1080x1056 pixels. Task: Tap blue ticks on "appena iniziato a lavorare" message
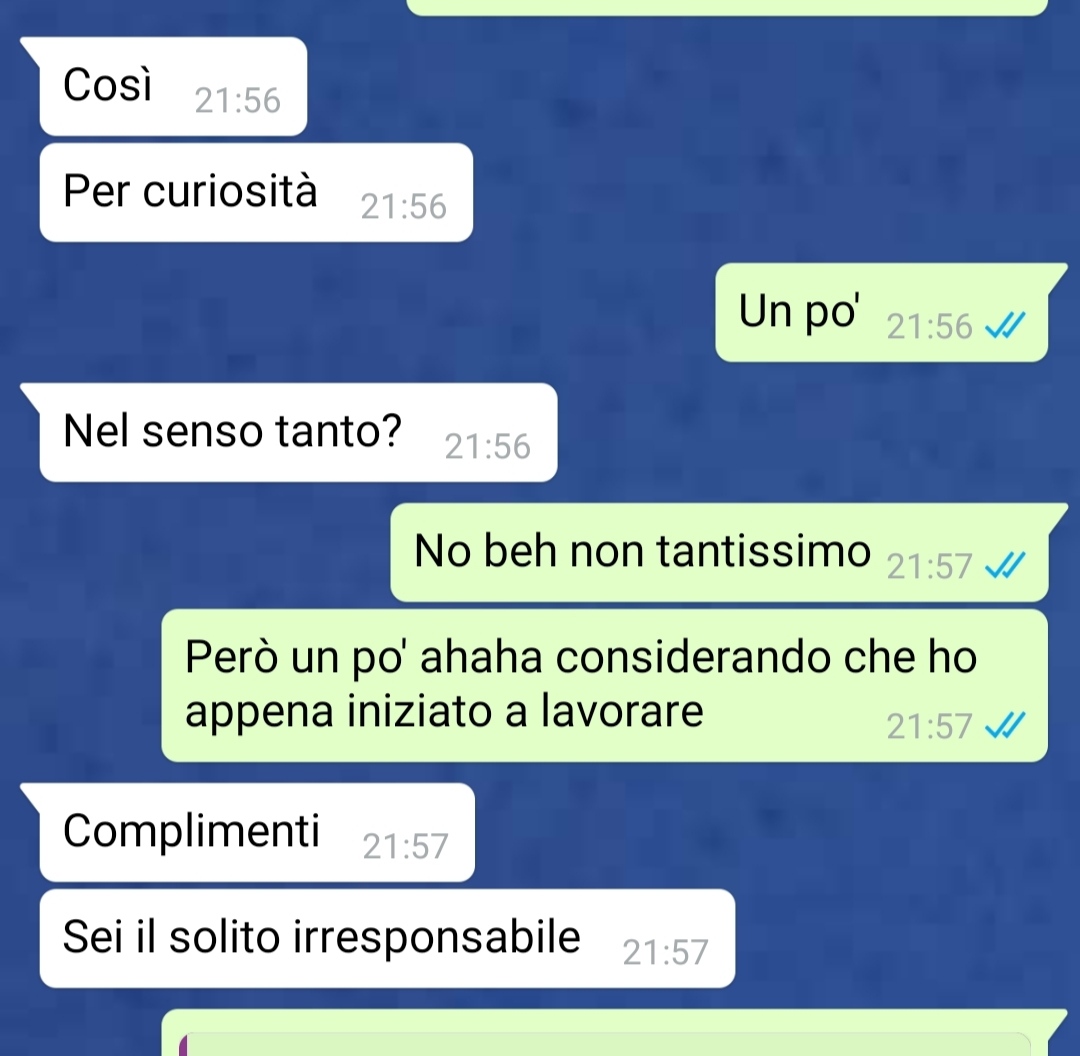point(1006,726)
